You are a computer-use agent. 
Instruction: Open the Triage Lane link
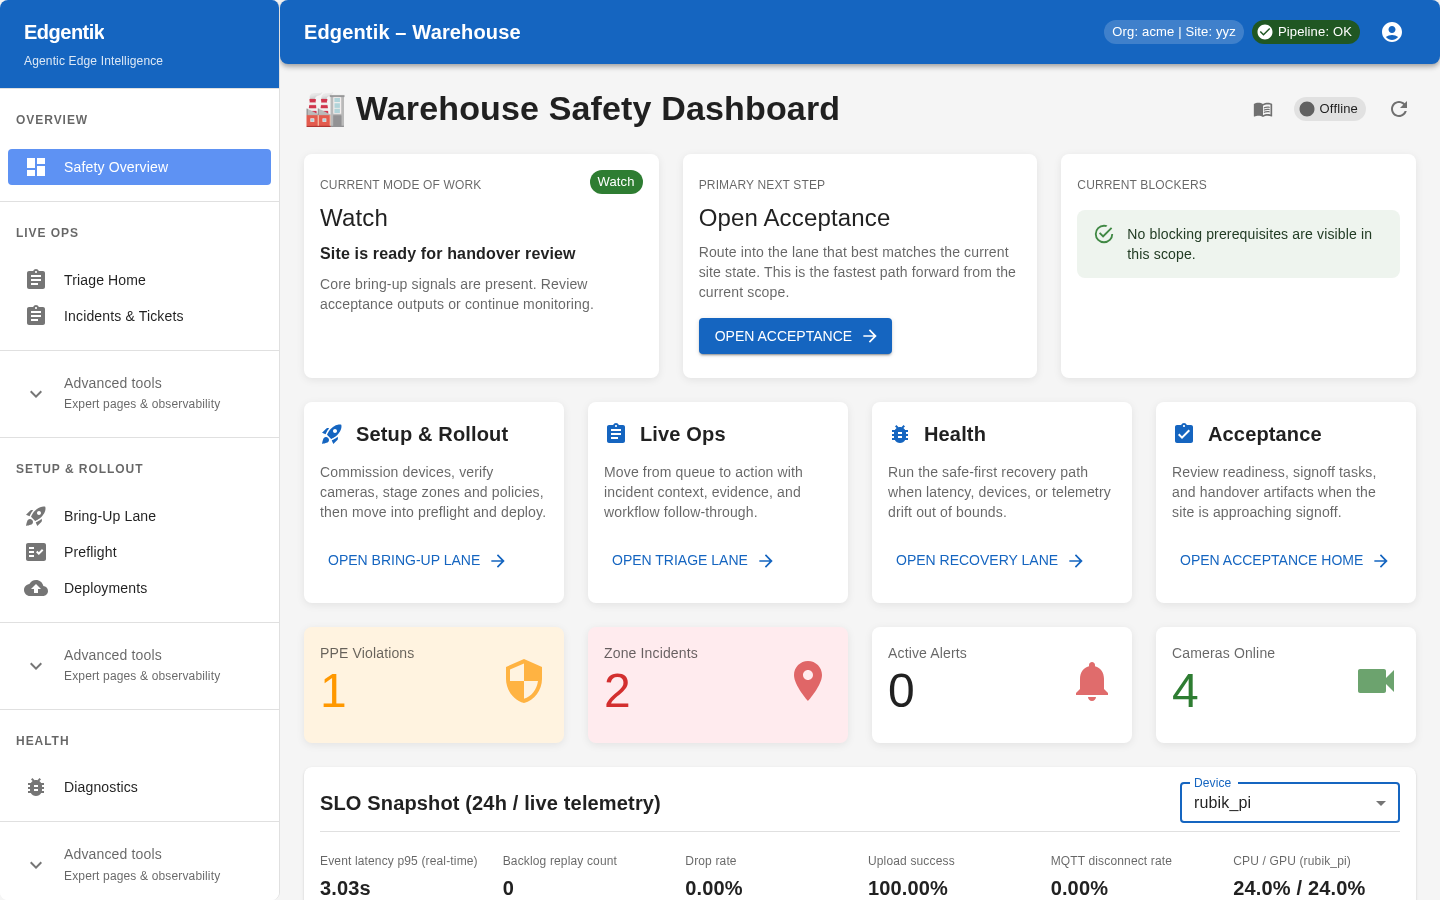click(692, 560)
